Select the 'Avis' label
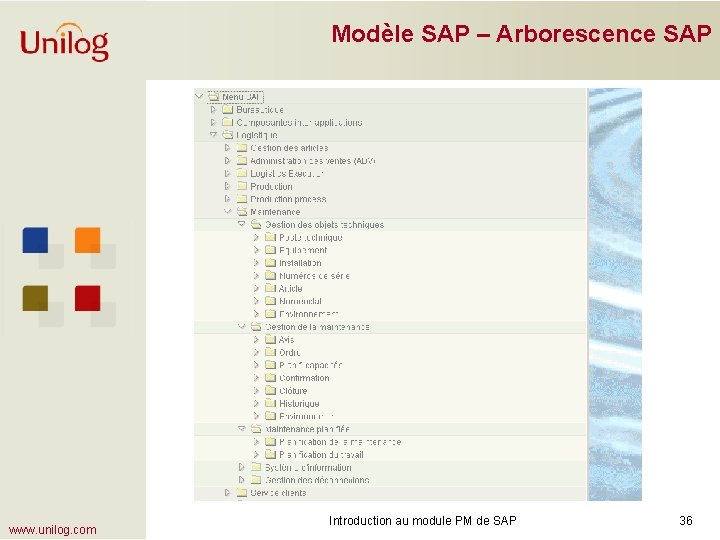Image resolution: width=720 pixels, height=540 pixels. tap(287, 340)
